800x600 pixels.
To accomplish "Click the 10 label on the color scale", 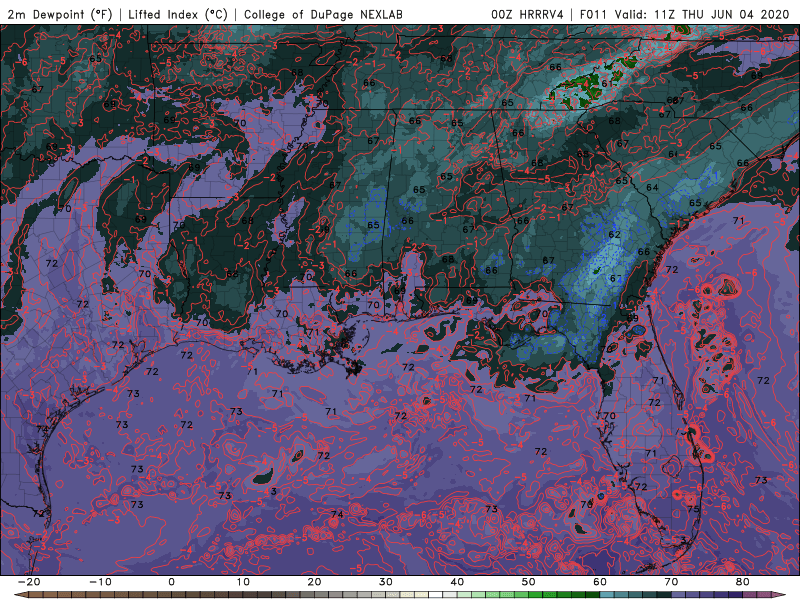I will 243,582.
